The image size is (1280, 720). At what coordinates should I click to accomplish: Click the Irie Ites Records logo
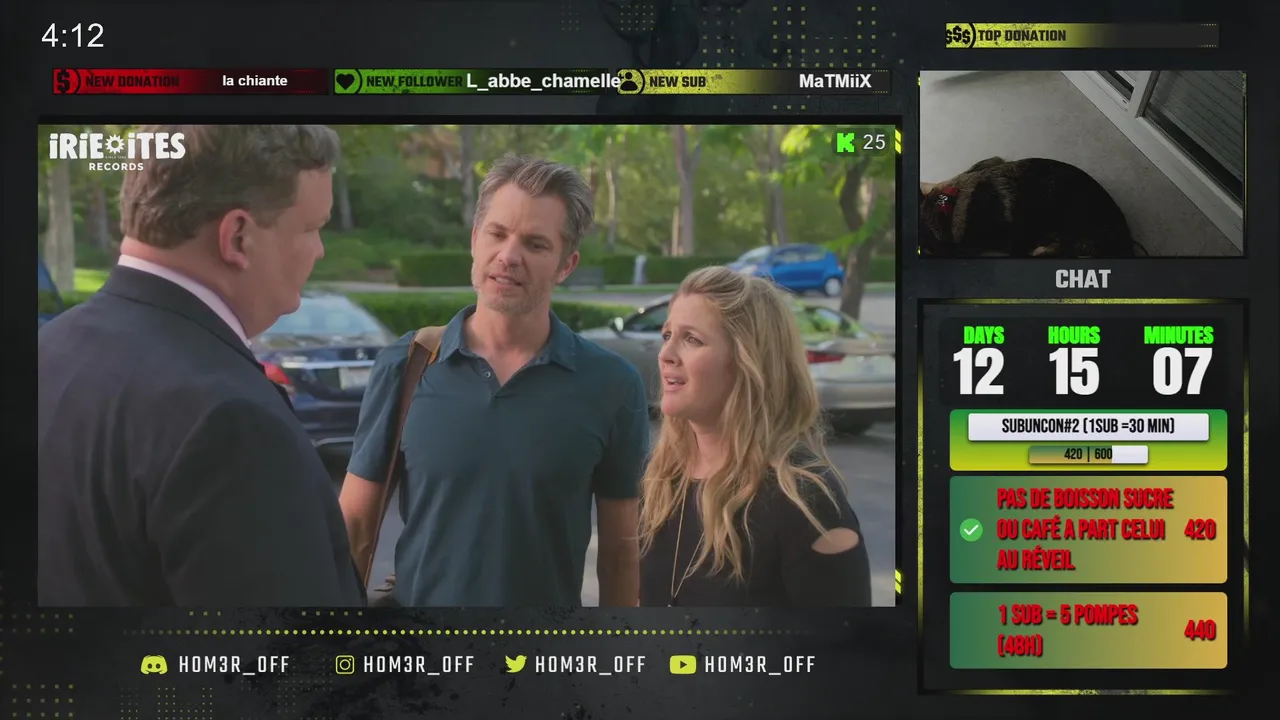click(117, 150)
